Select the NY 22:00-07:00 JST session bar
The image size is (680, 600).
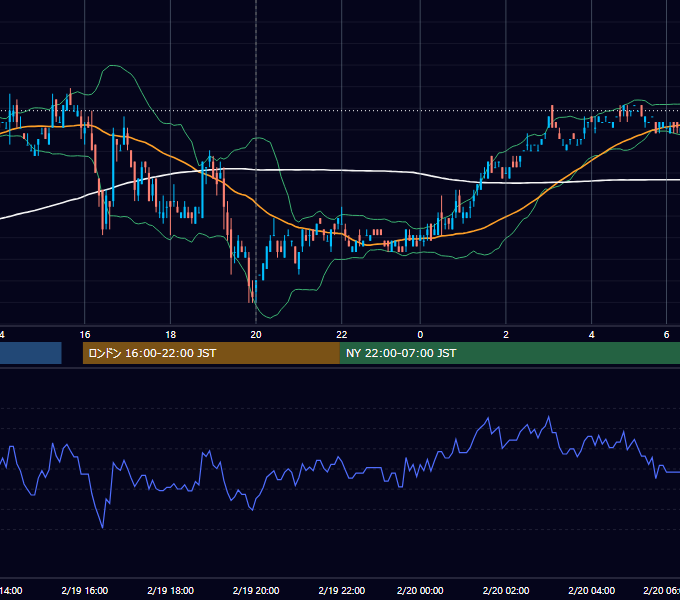[x=510, y=353]
